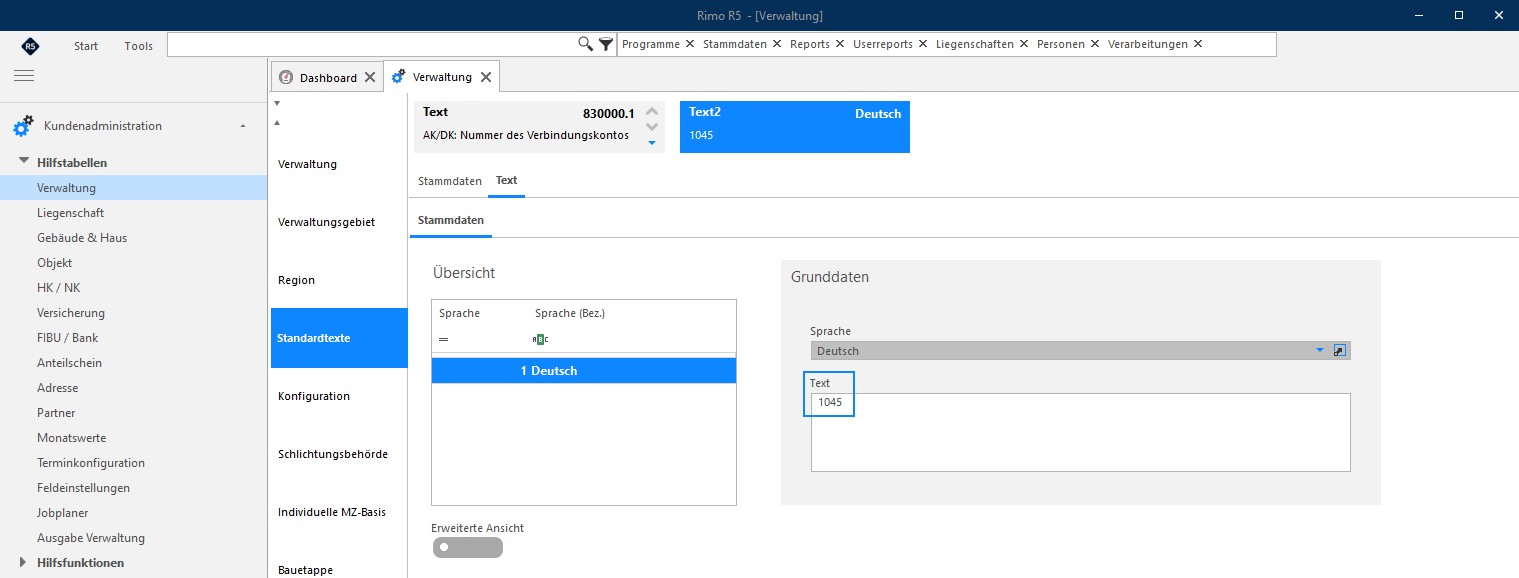
Task: Remove the Programme filter tag
Action: coord(690,44)
